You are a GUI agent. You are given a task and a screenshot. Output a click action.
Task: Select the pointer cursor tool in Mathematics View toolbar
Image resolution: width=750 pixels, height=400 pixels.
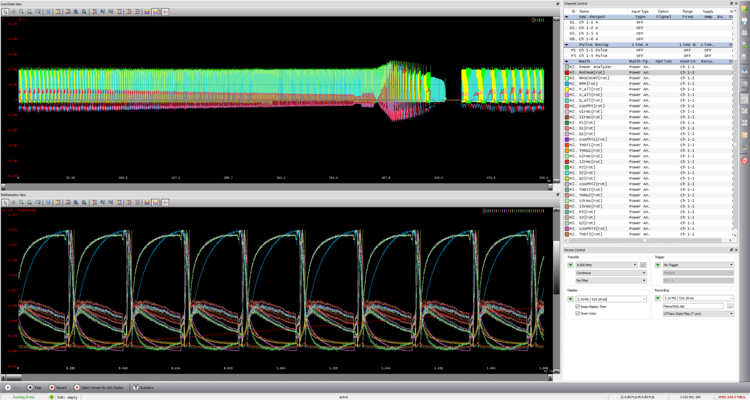(5, 202)
